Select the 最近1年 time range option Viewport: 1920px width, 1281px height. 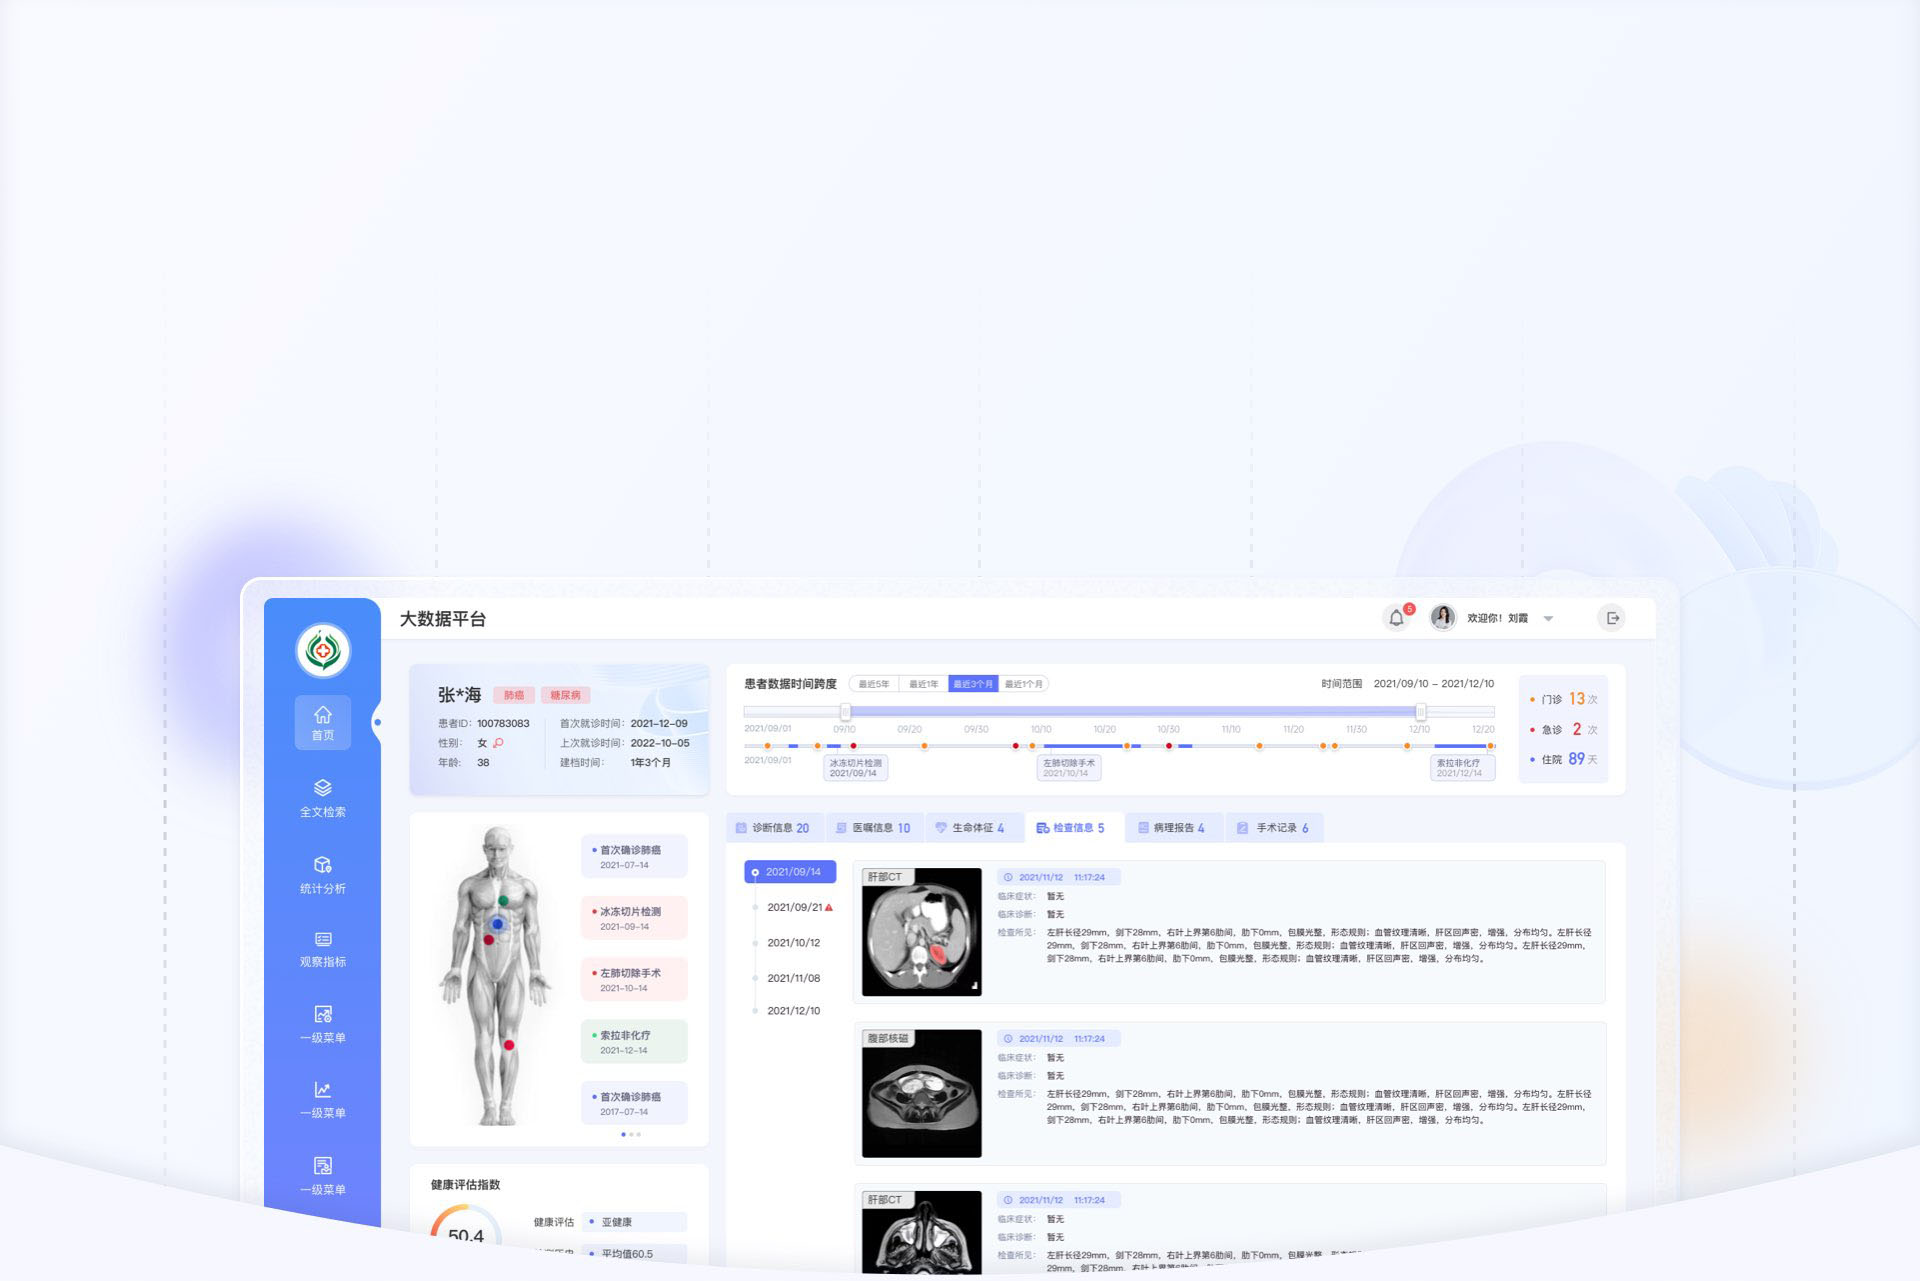click(x=923, y=685)
